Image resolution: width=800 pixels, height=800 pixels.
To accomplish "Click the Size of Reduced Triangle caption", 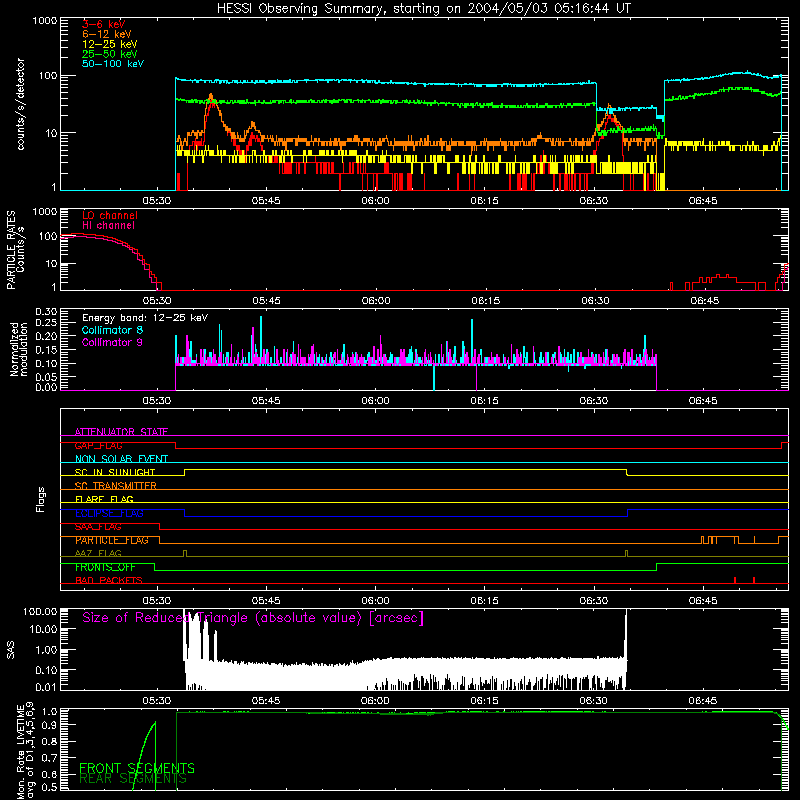I will [253, 618].
